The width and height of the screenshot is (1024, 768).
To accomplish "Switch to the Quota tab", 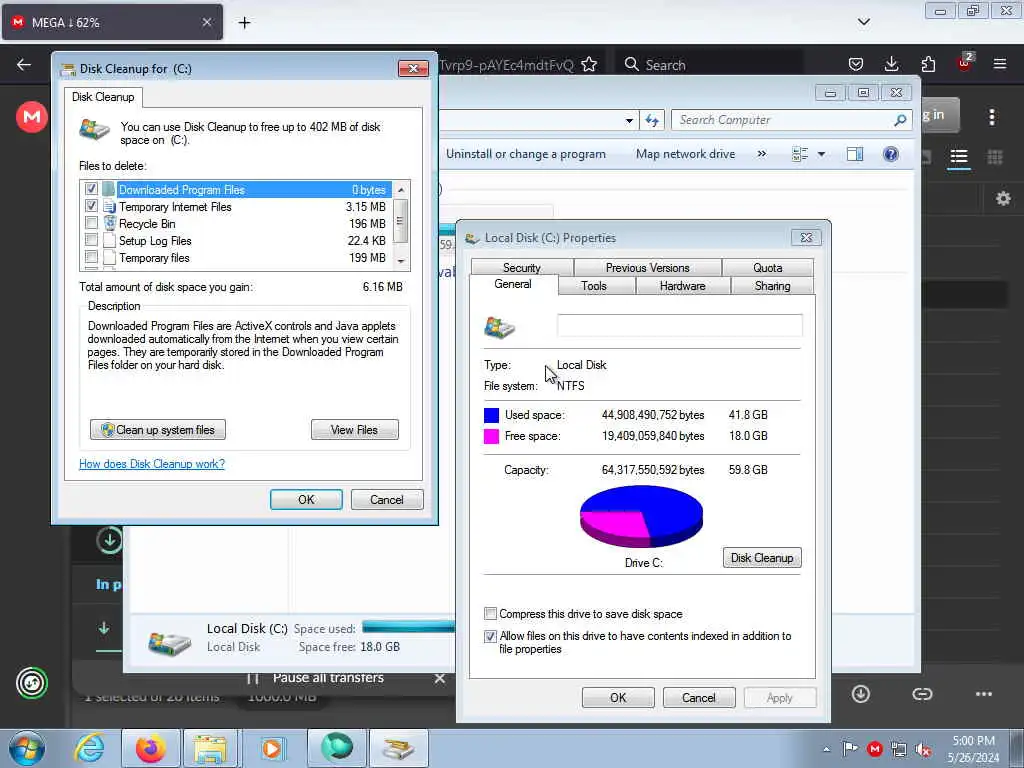I will tap(767, 267).
